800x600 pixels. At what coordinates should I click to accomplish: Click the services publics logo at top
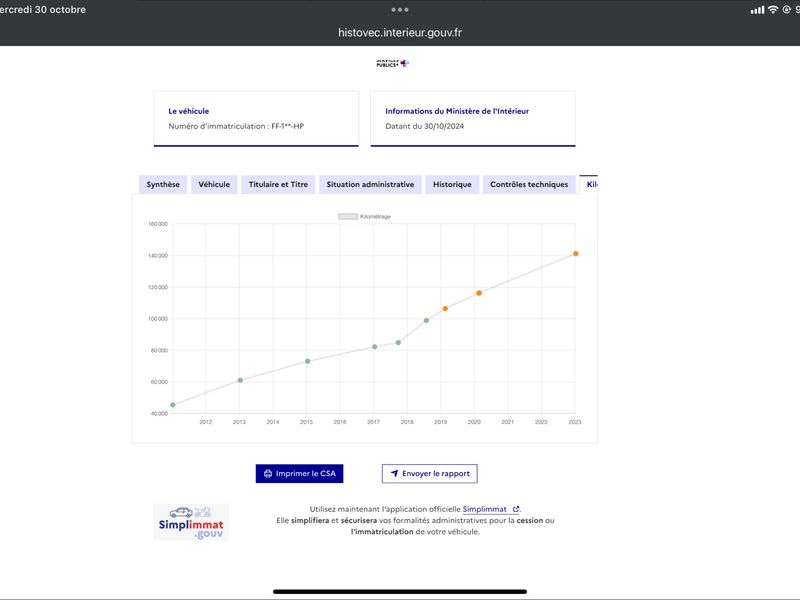(392, 63)
